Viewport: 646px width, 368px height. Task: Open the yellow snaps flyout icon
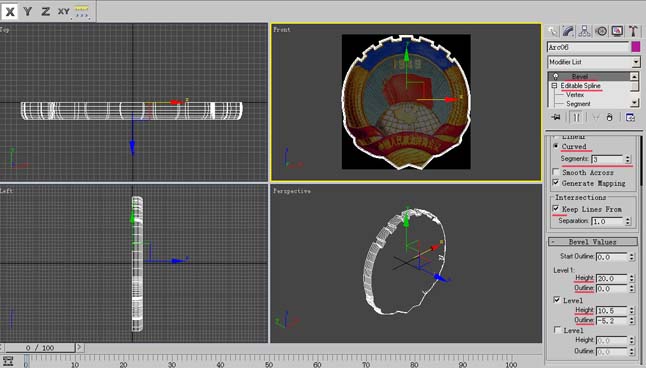[82, 12]
